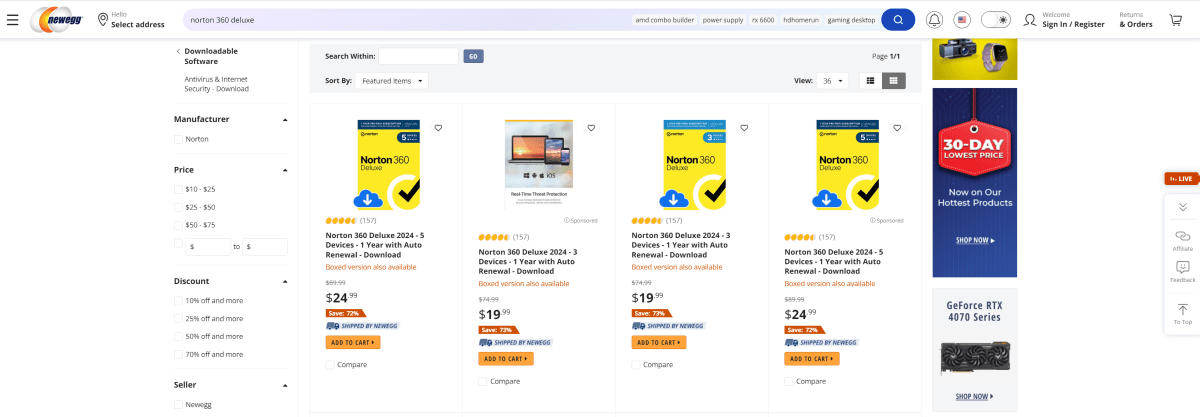This screenshot has height=417, width=1200.
Task: Click the Sign In / Register person icon
Action: 1030,20
